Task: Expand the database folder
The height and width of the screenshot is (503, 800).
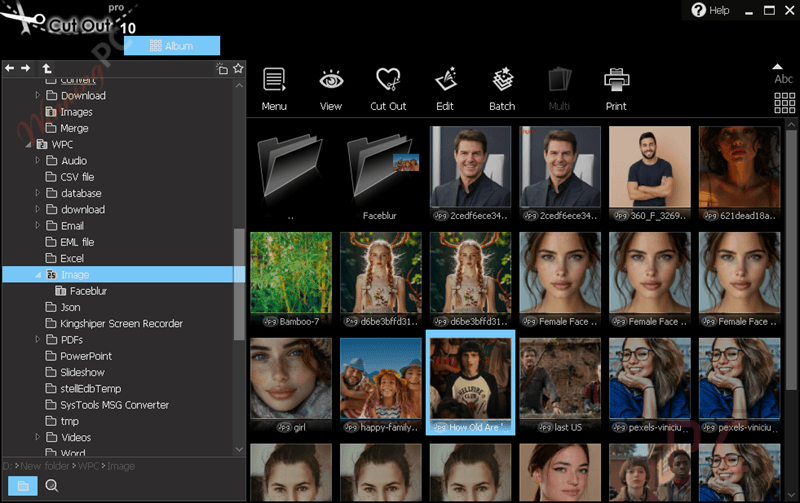Action: click(x=37, y=193)
